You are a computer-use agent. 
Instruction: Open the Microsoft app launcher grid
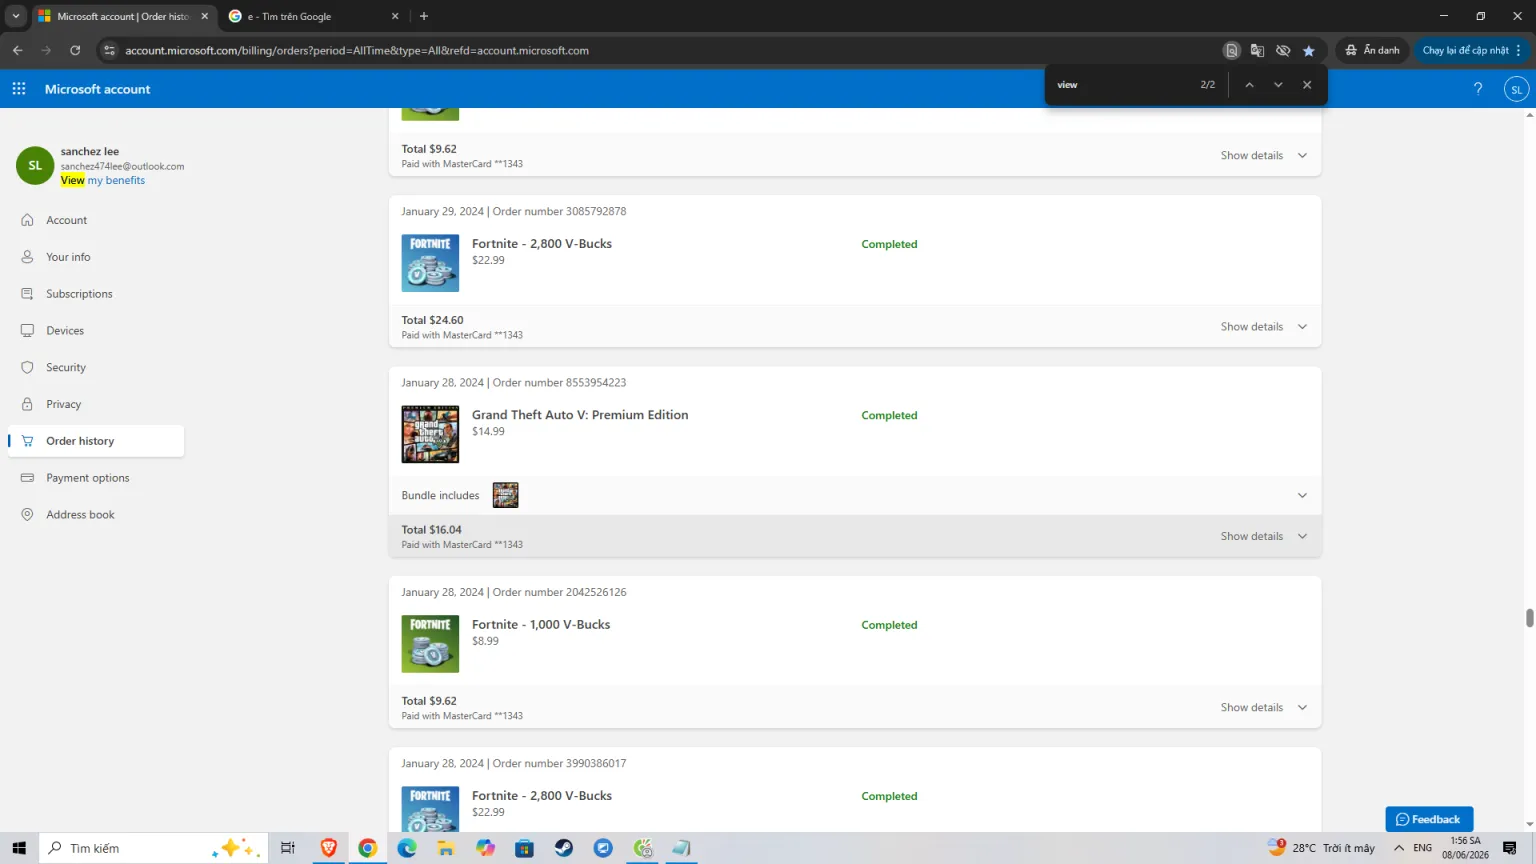click(19, 89)
